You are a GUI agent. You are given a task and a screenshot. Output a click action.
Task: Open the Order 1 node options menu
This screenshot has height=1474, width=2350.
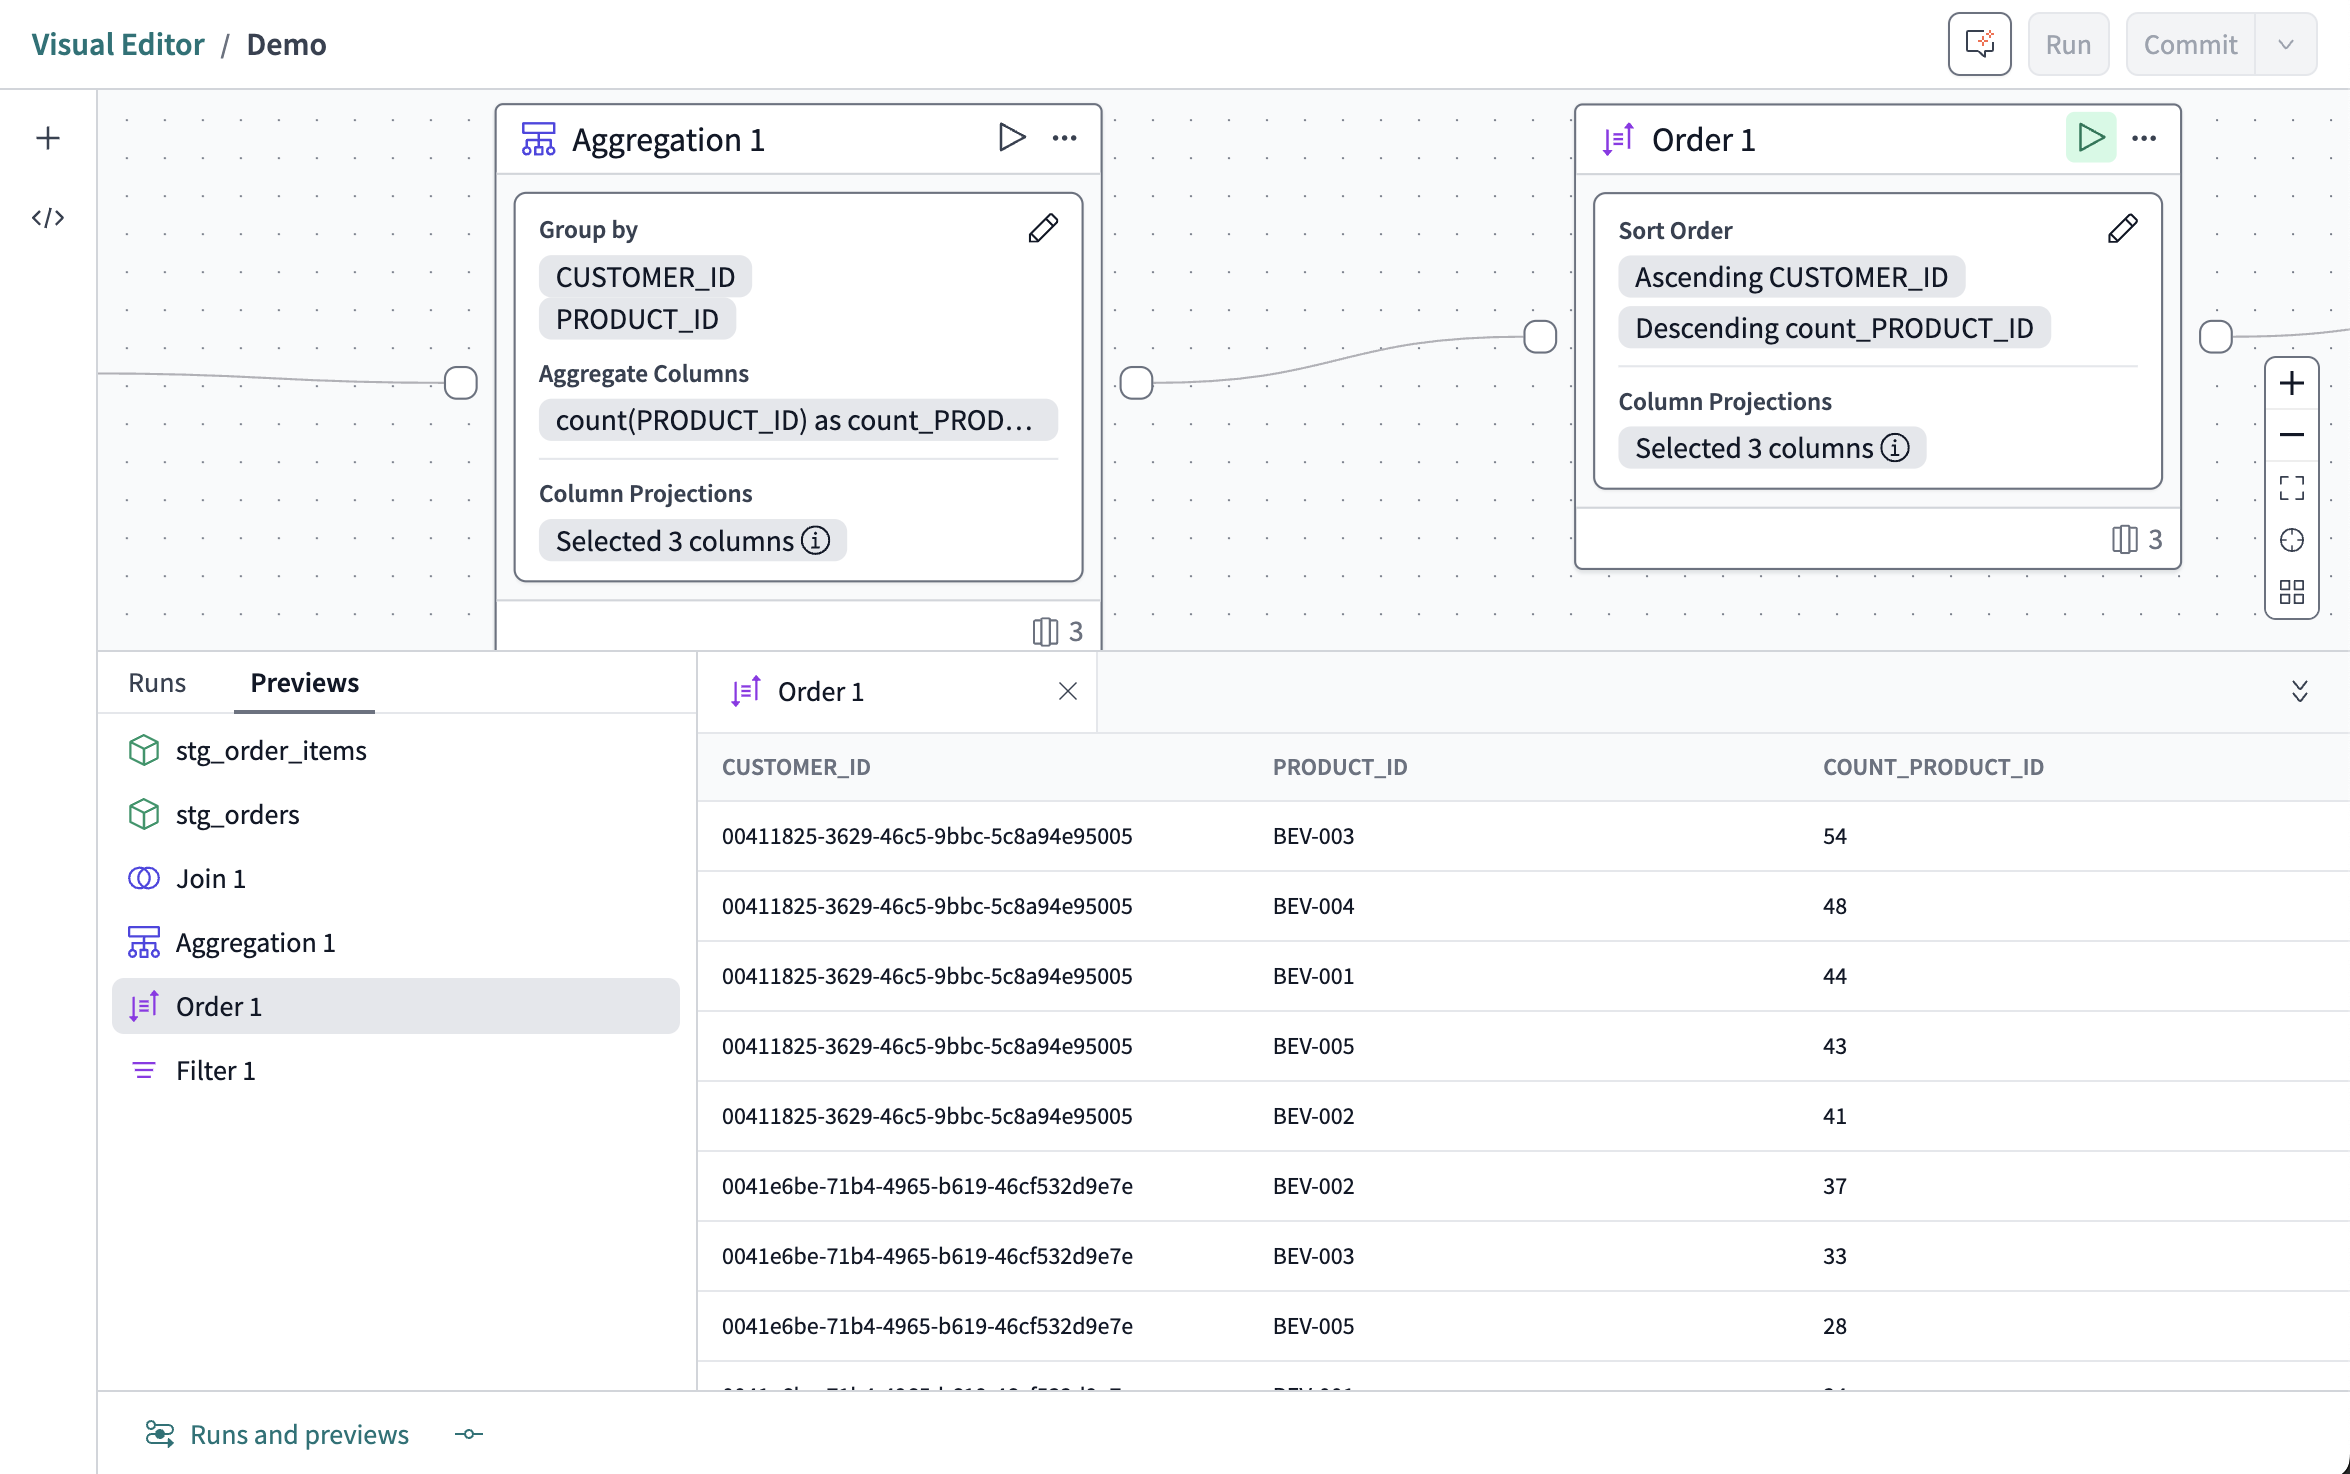pos(2144,139)
